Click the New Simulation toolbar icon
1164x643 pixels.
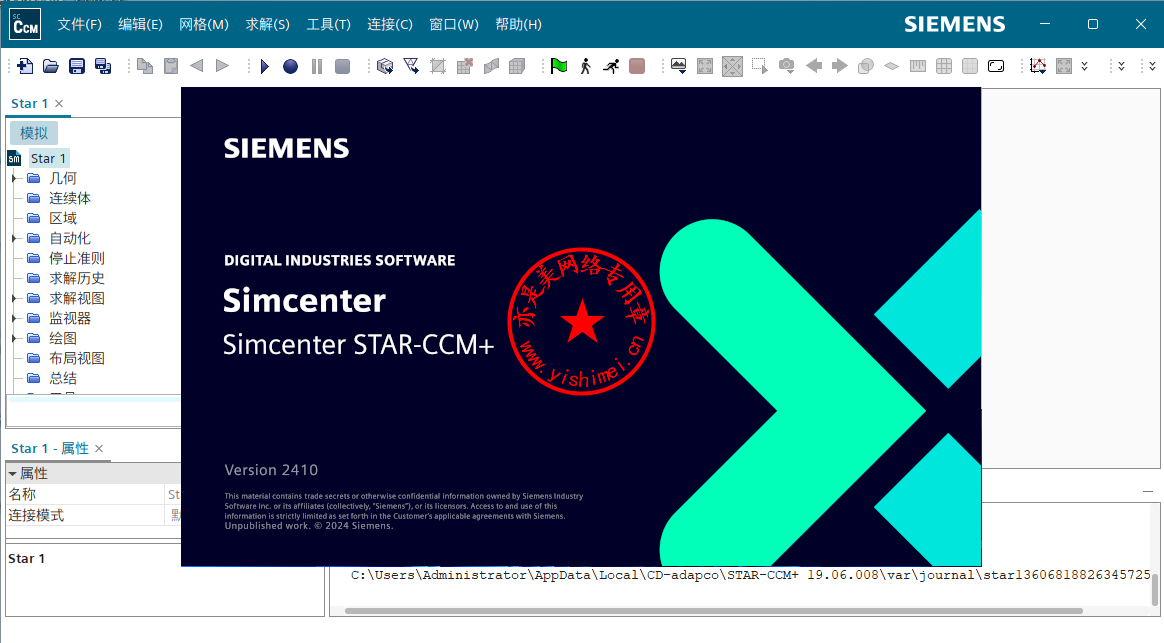24,66
